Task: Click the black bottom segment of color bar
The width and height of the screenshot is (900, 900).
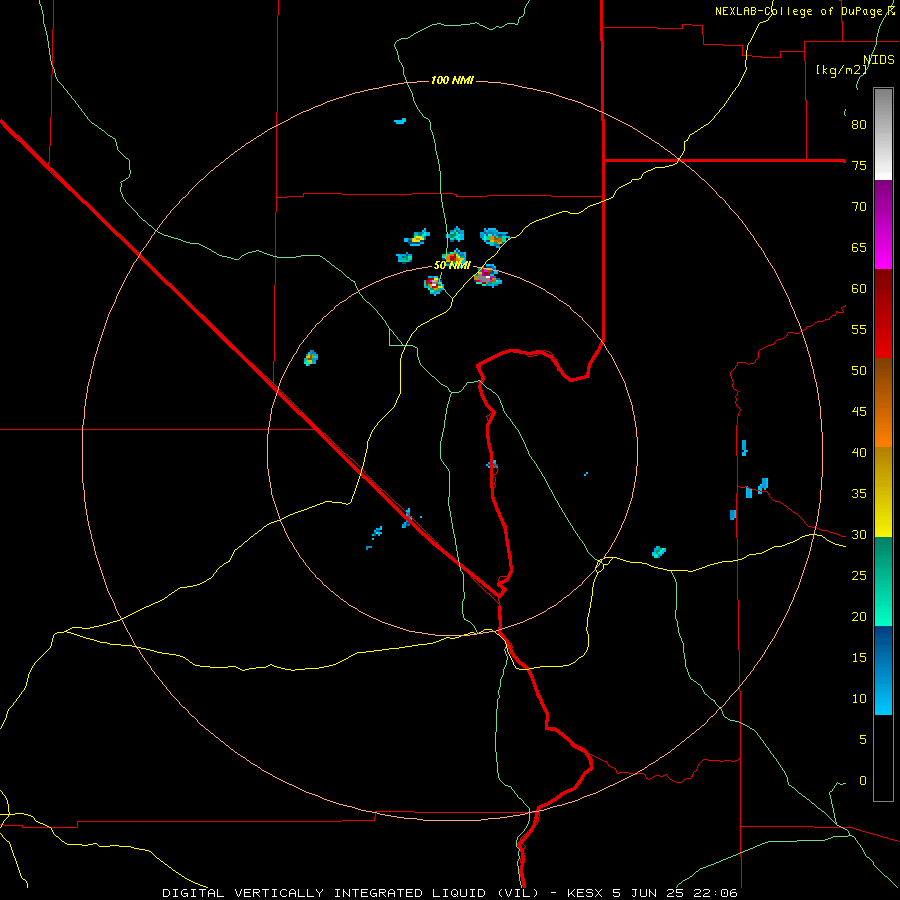Action: click(x=883, y=758)
